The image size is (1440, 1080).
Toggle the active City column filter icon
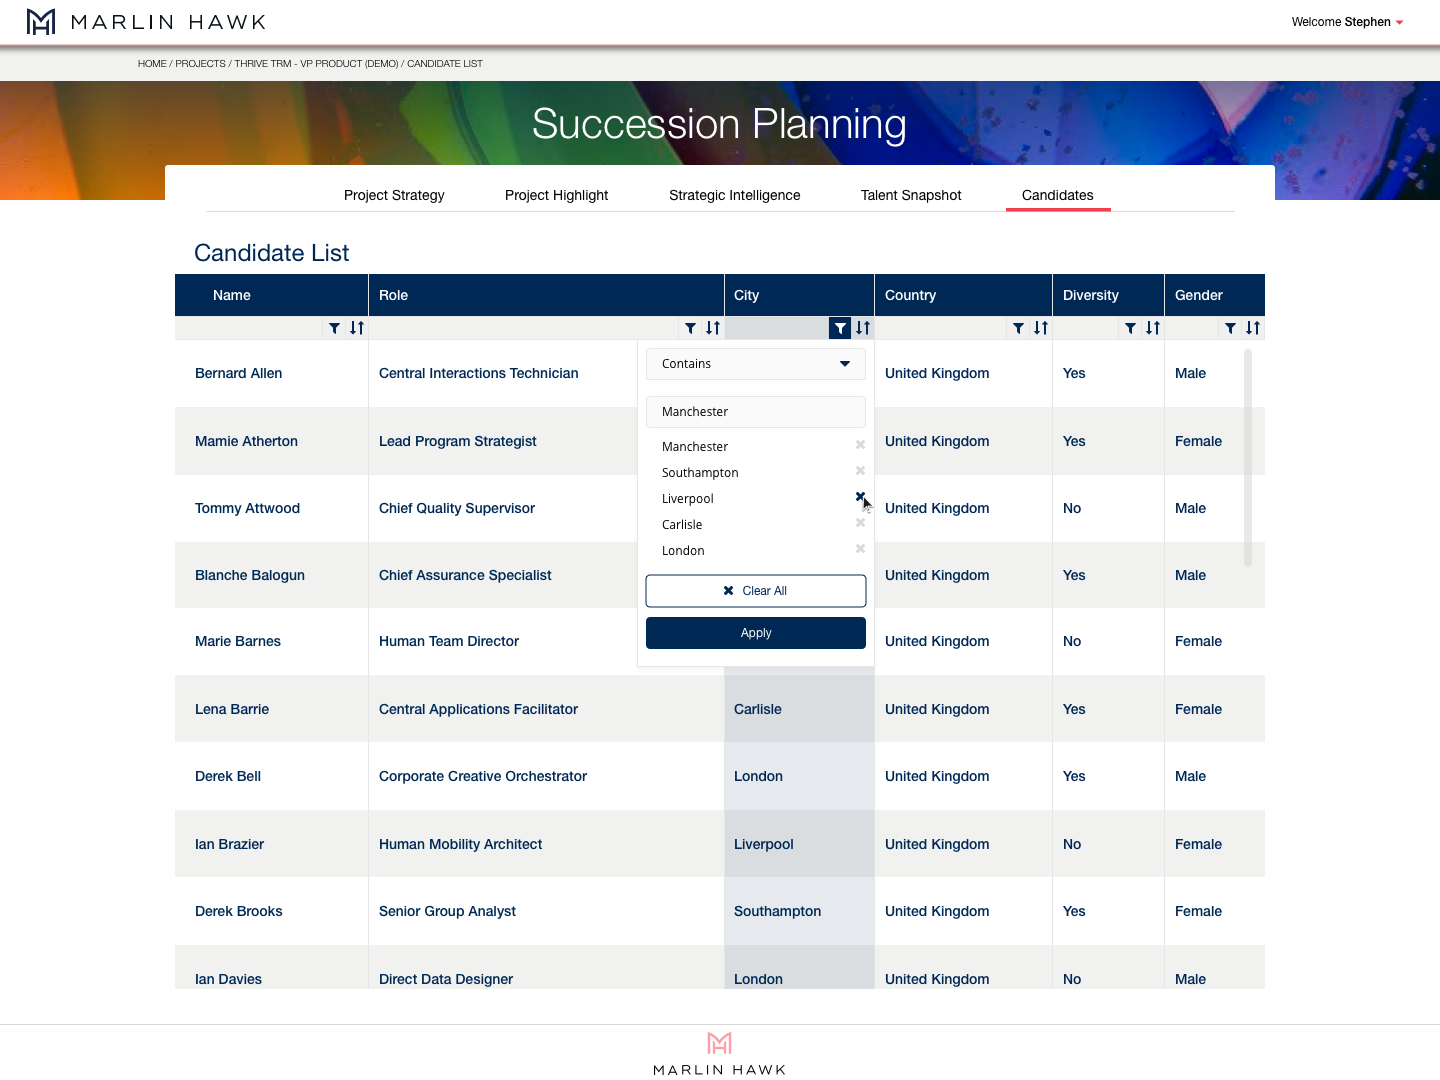point(840,328)
